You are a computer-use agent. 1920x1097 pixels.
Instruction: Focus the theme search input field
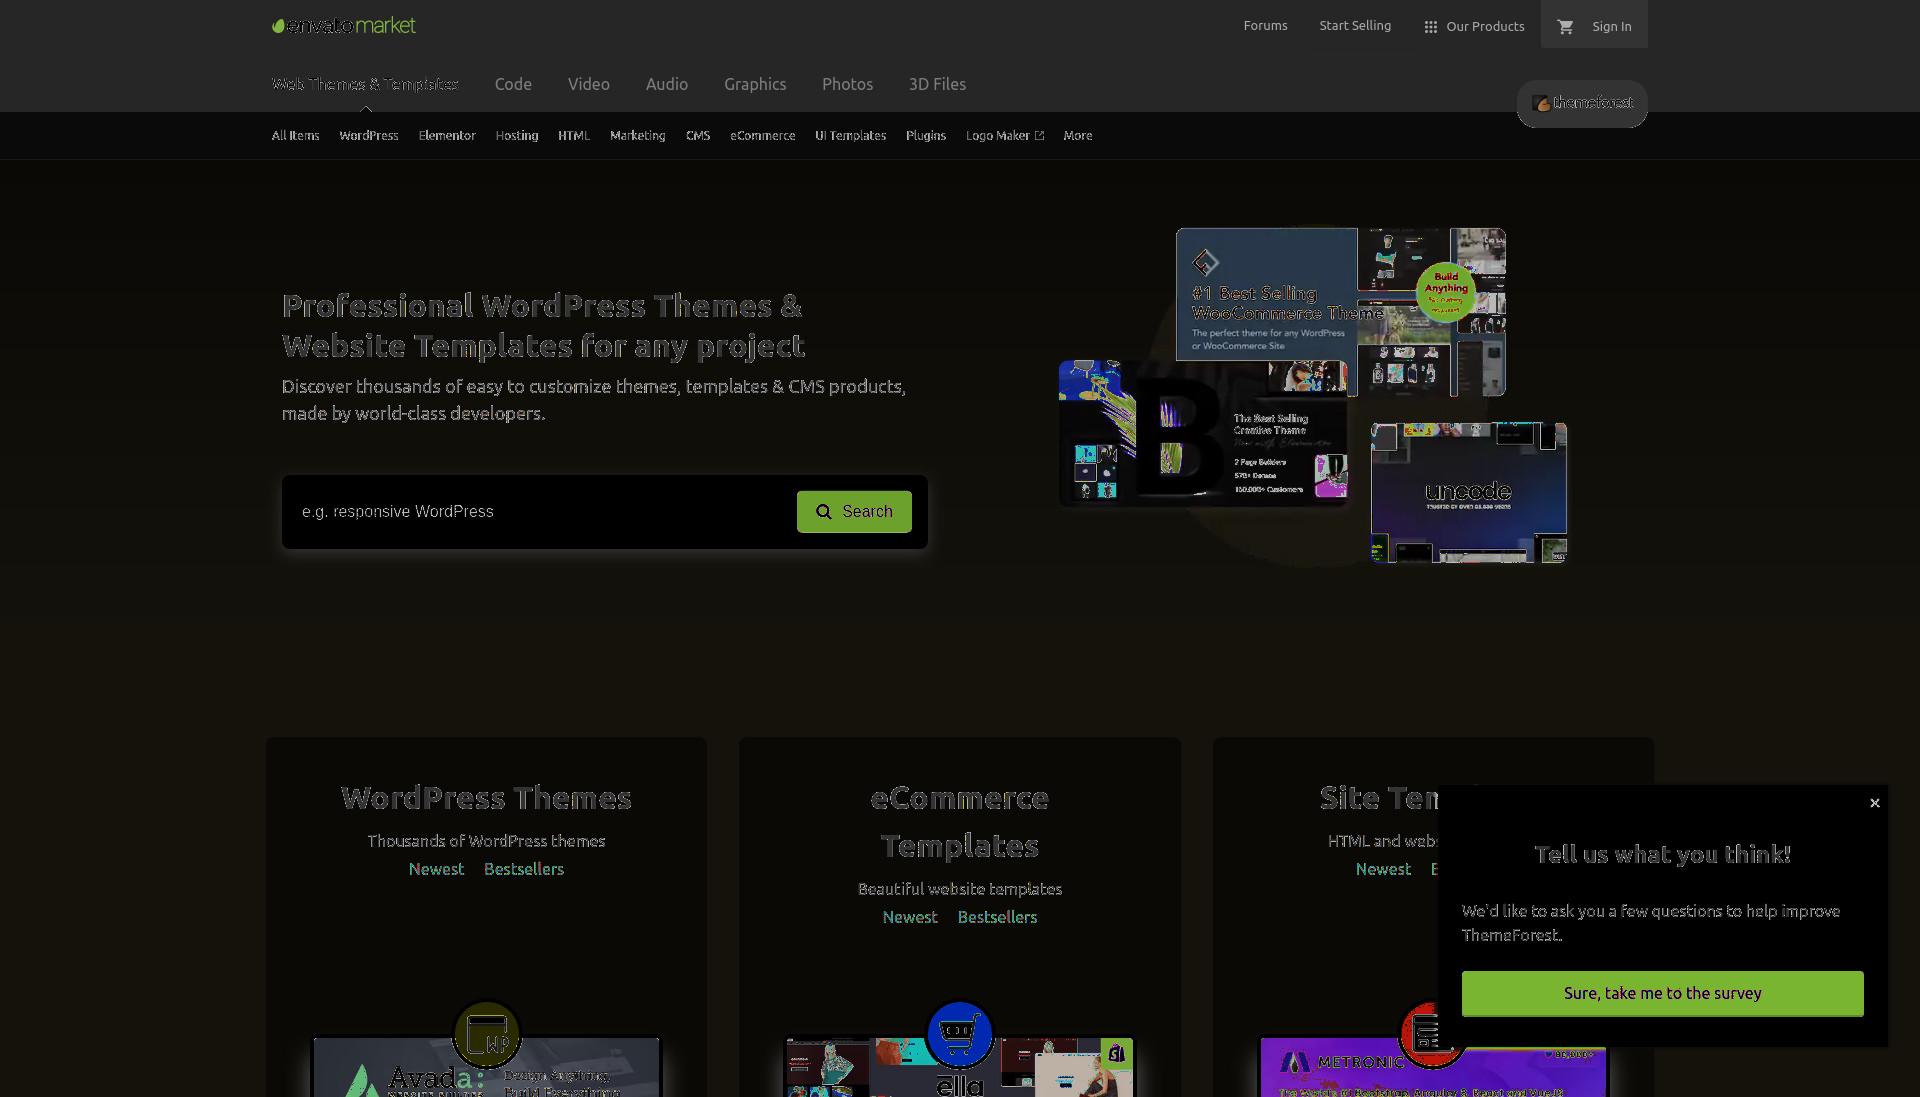click(x=540, y=512)
